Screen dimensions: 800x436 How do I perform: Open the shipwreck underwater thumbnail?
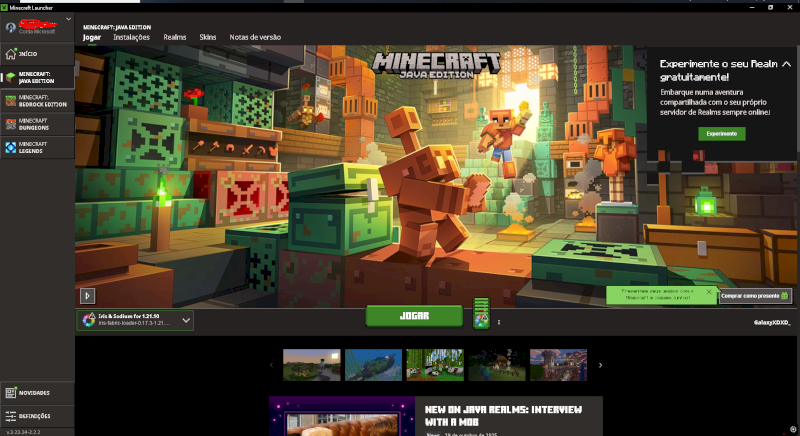click(x=373, y=365)
